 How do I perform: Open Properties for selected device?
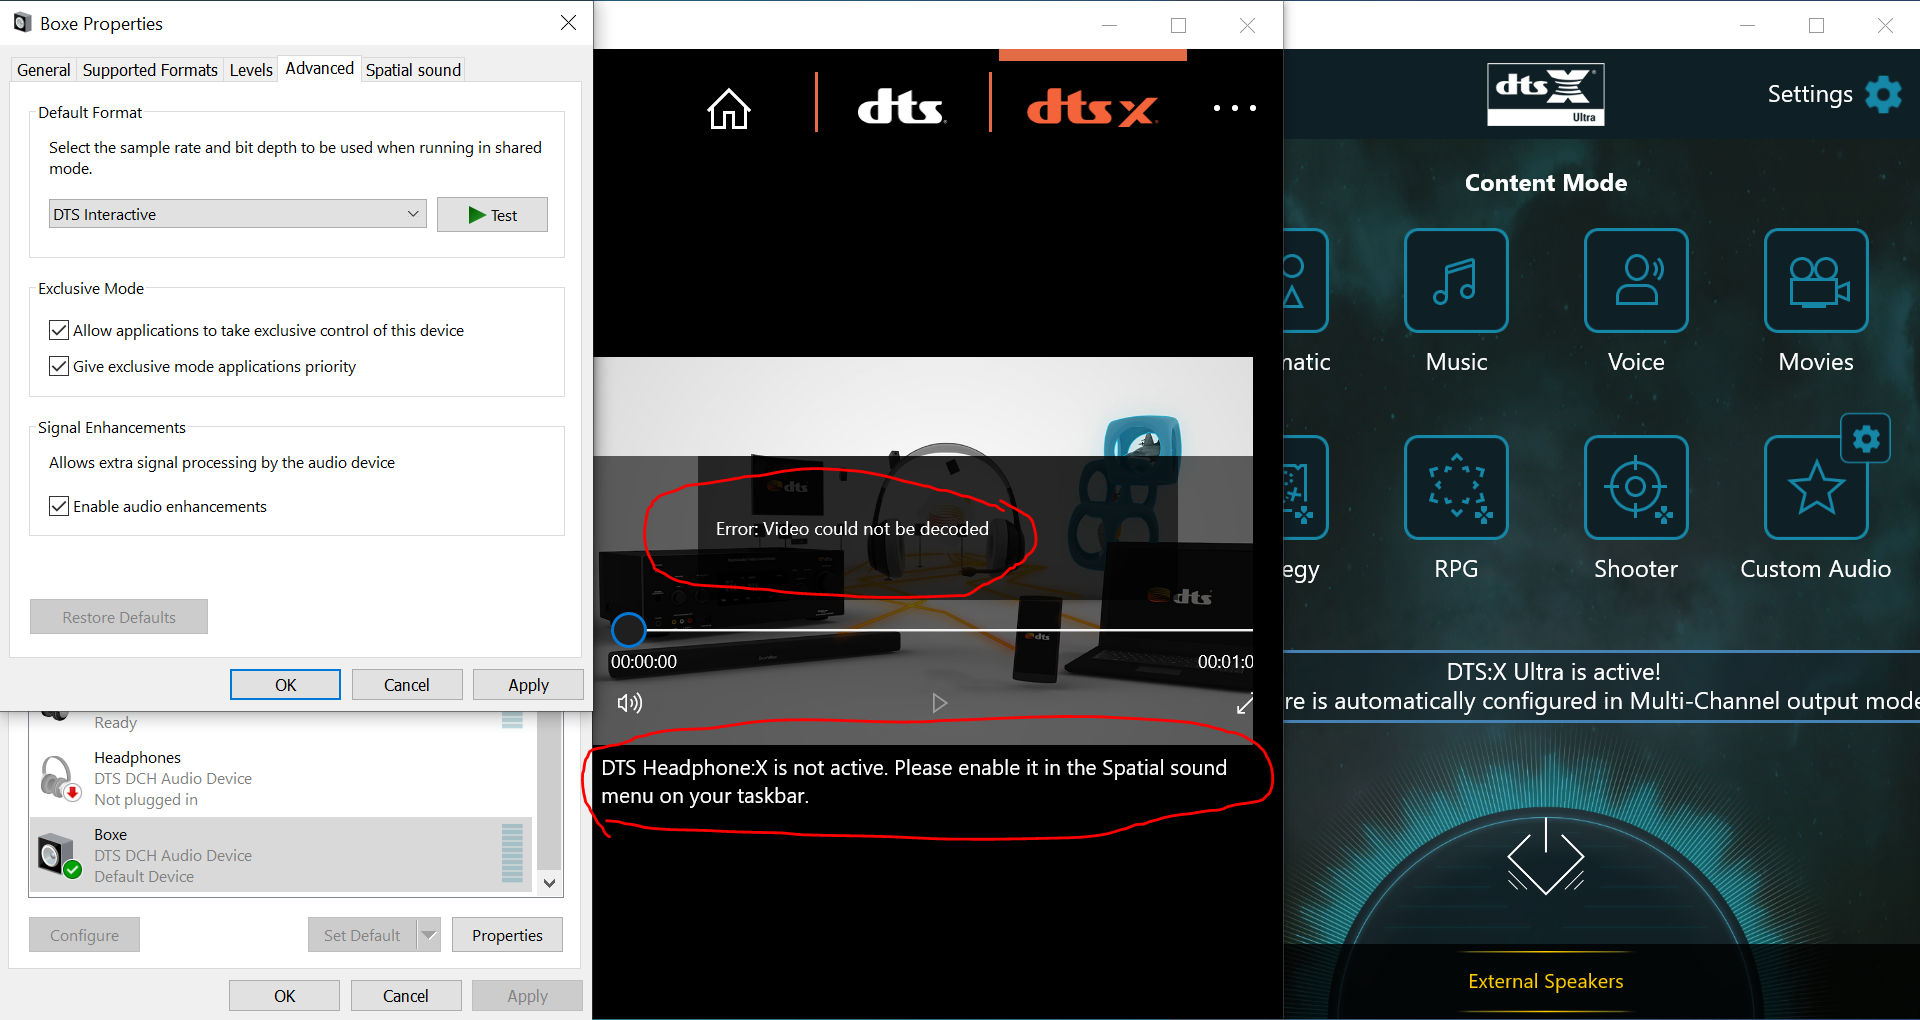[x=507, y=935]
